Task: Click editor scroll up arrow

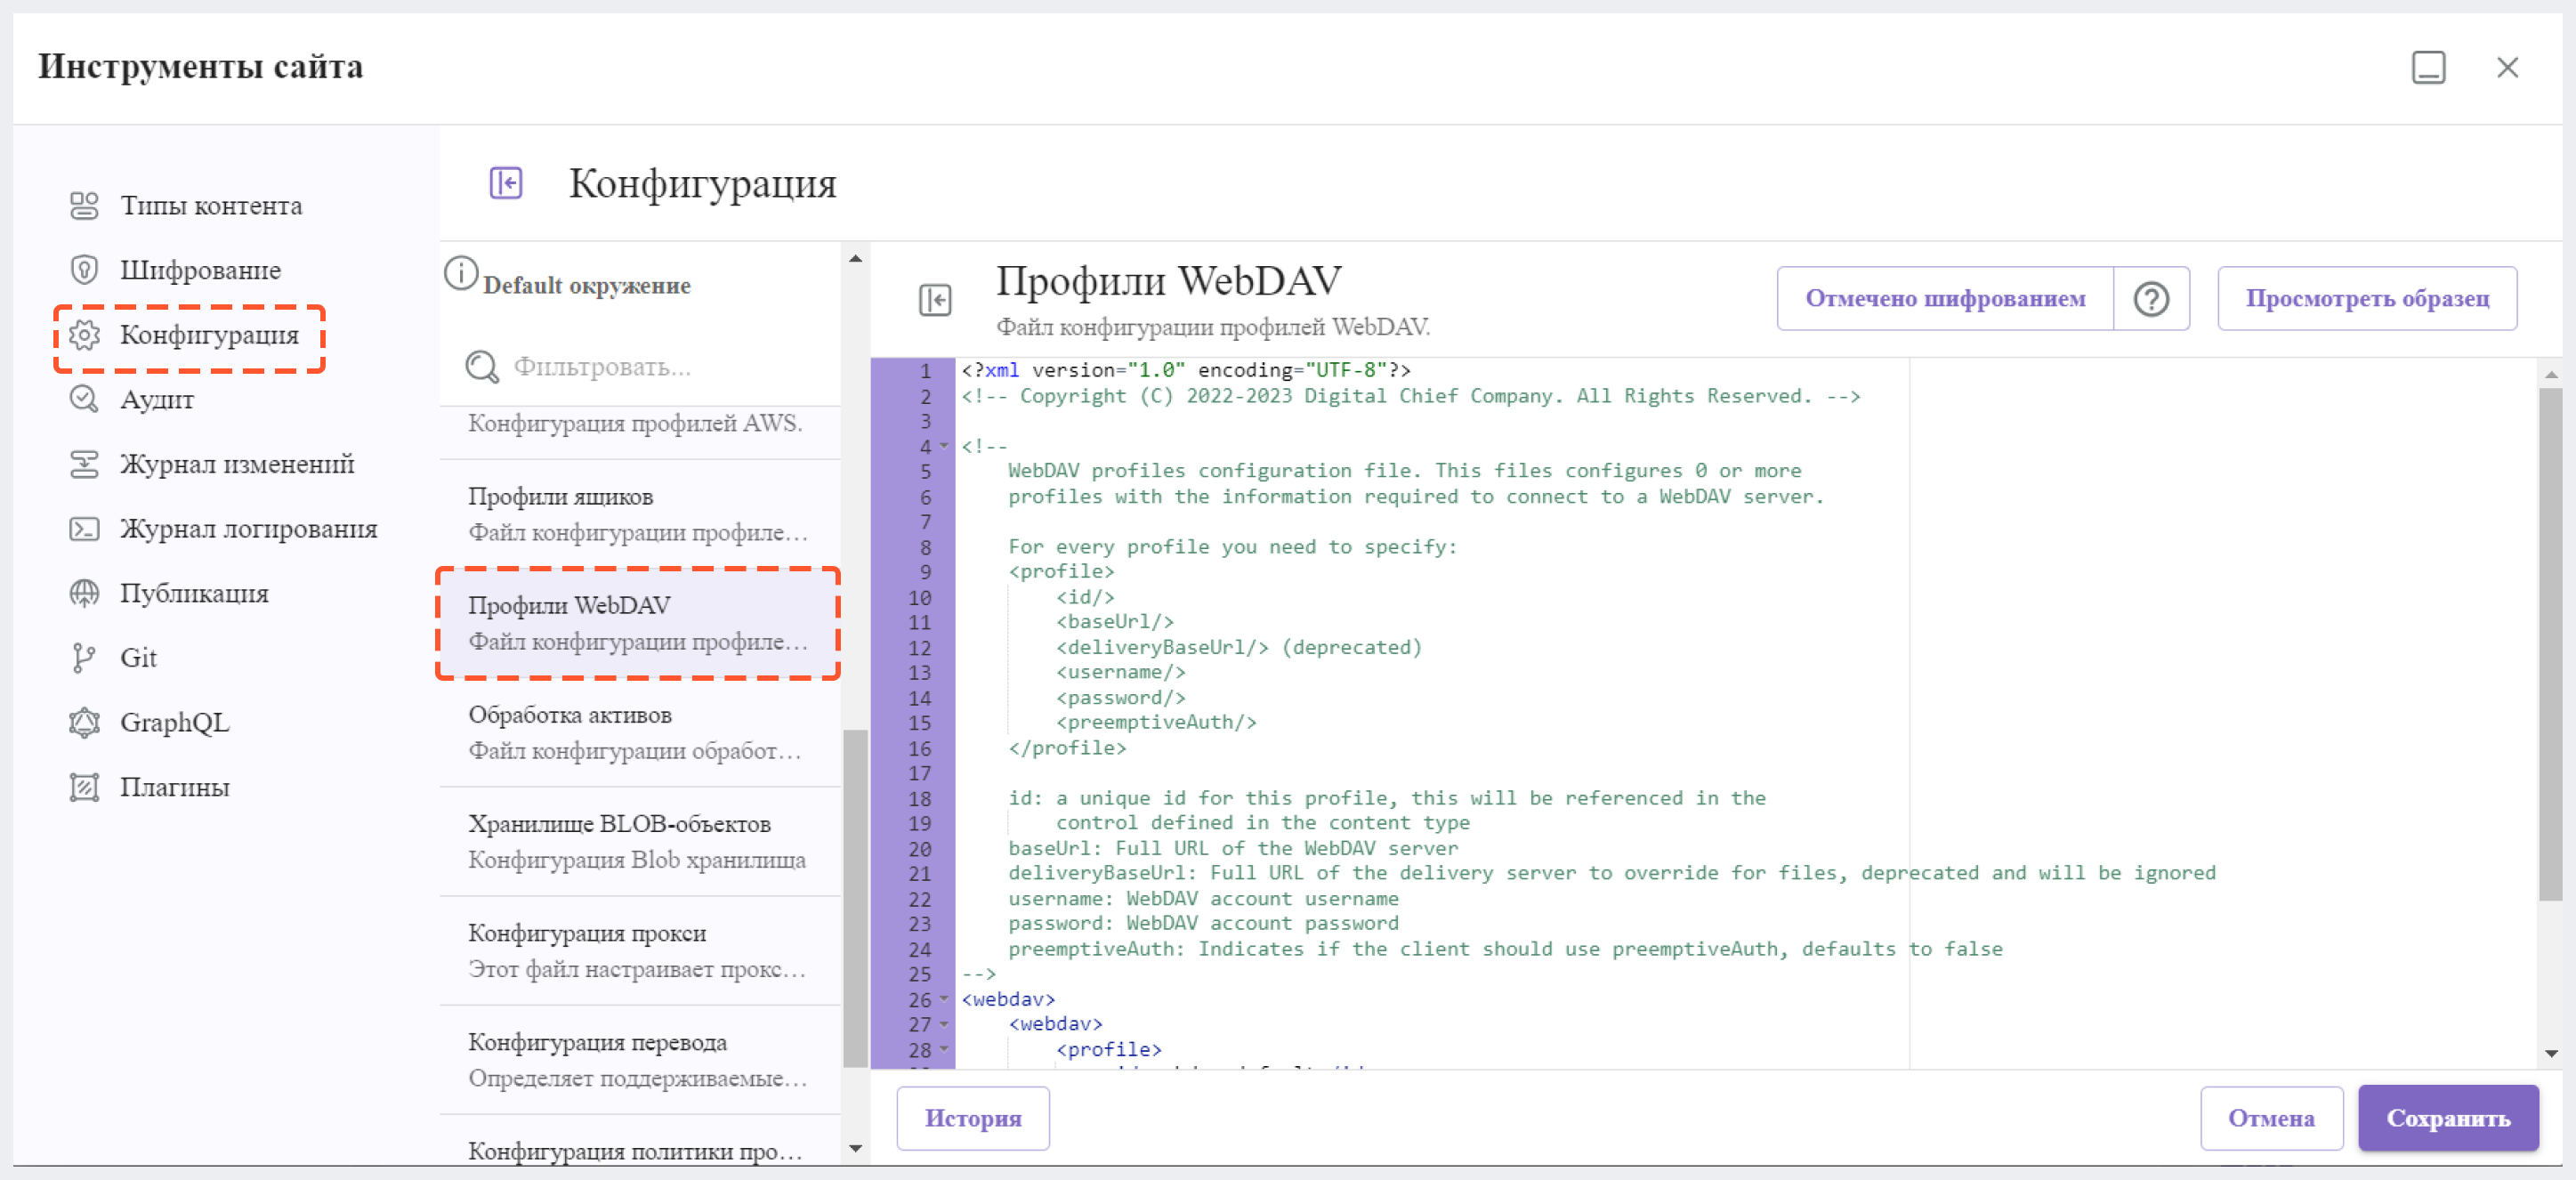Action: [2551, 374]
